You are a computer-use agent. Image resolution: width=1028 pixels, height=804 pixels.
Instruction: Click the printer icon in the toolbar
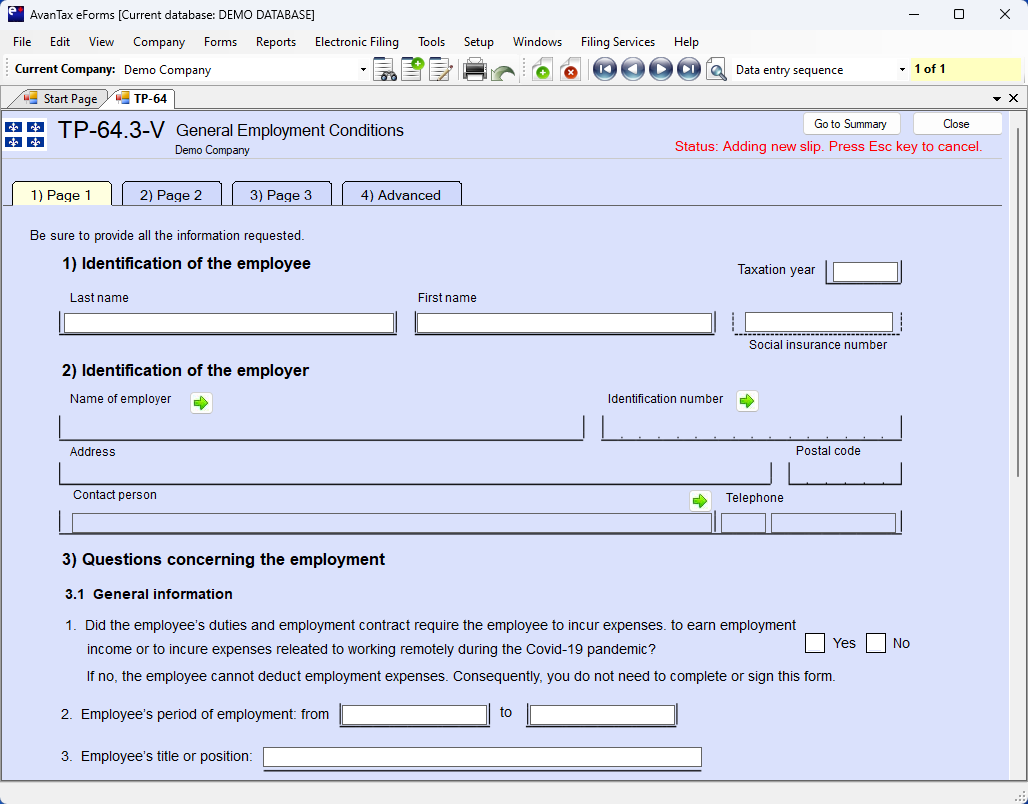click(474, 70)
